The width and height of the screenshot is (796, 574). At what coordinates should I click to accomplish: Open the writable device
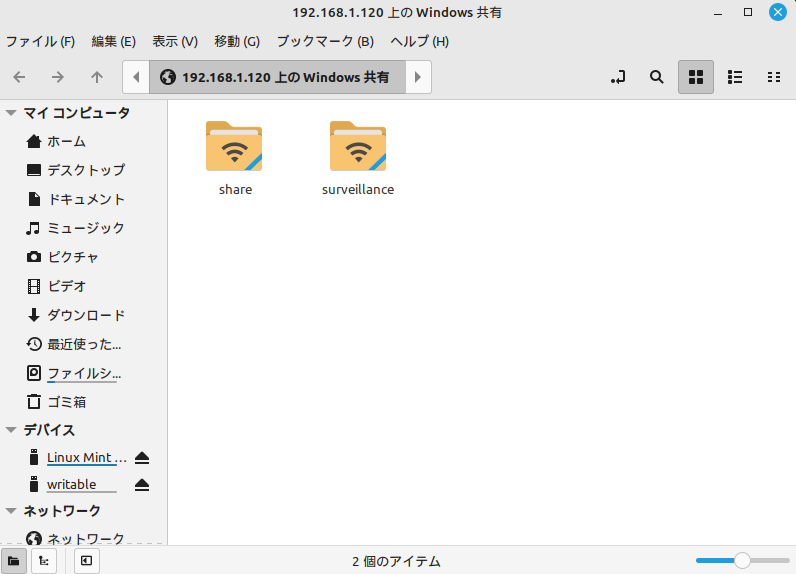point(71,485)
